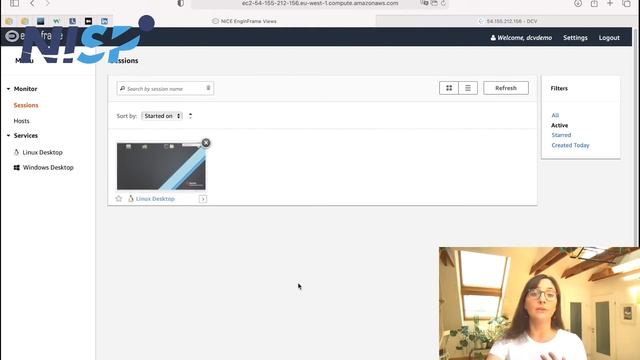Switch to NICE EnginFrame Views tab
Viewport: 640px width, 360px height.
coord(244,21)
